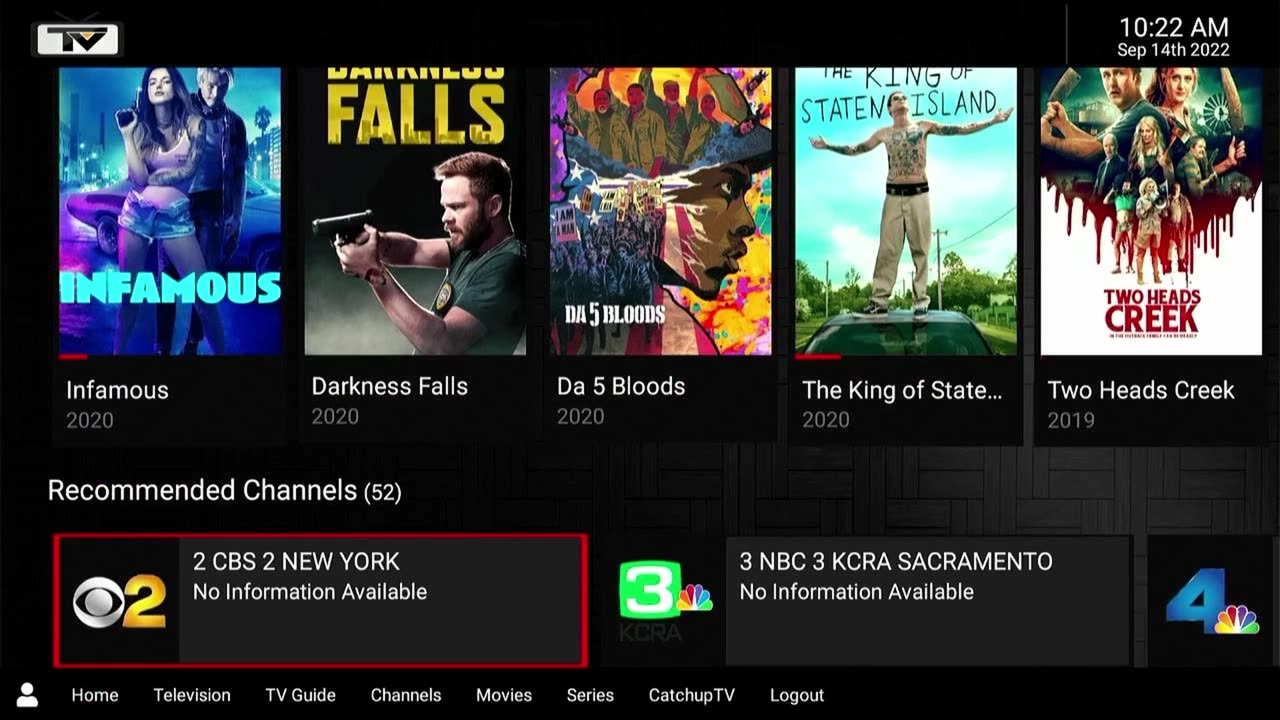Open the Channels menu
This screenshot has width=1280, height=720.
point(406,695)
